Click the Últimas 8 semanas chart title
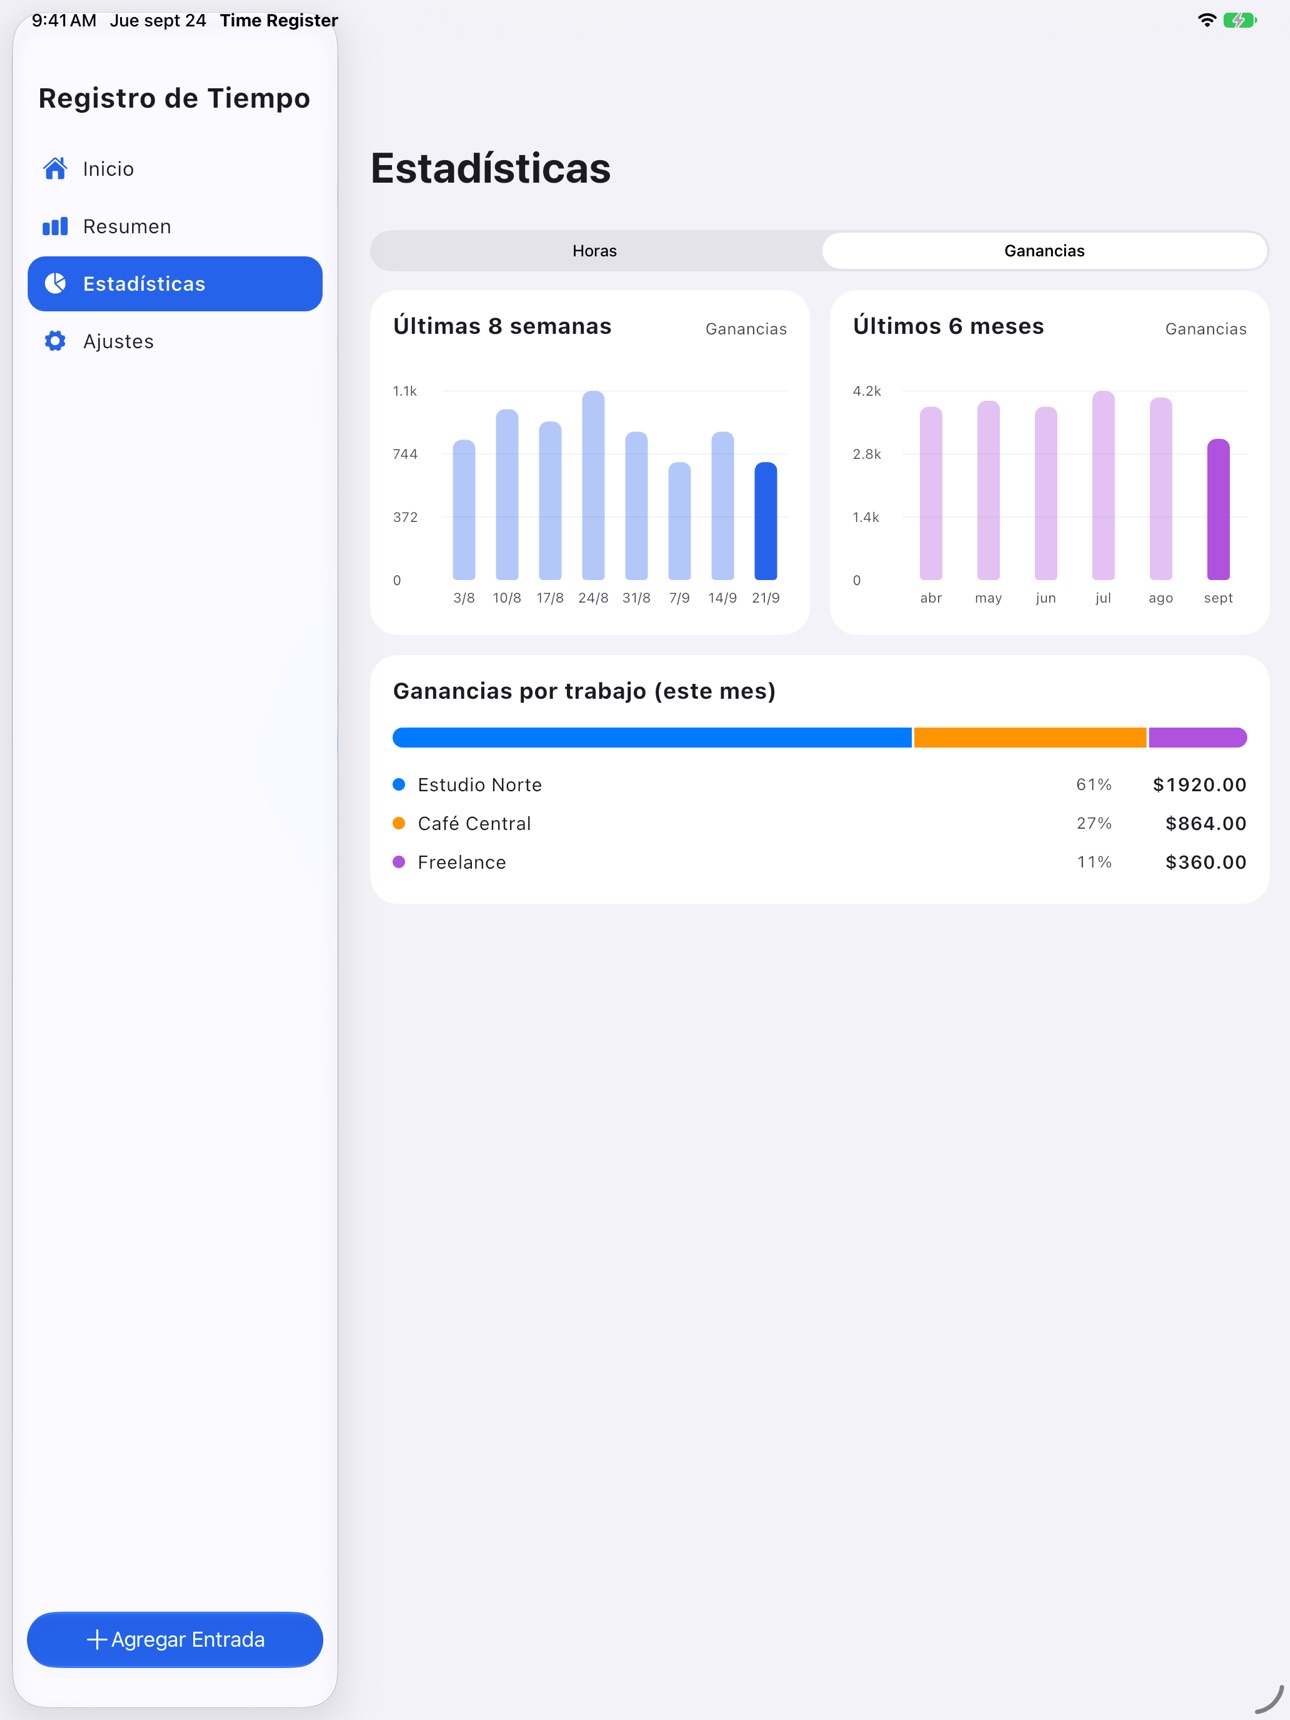1290x1720 pixels. coord(502,326)
